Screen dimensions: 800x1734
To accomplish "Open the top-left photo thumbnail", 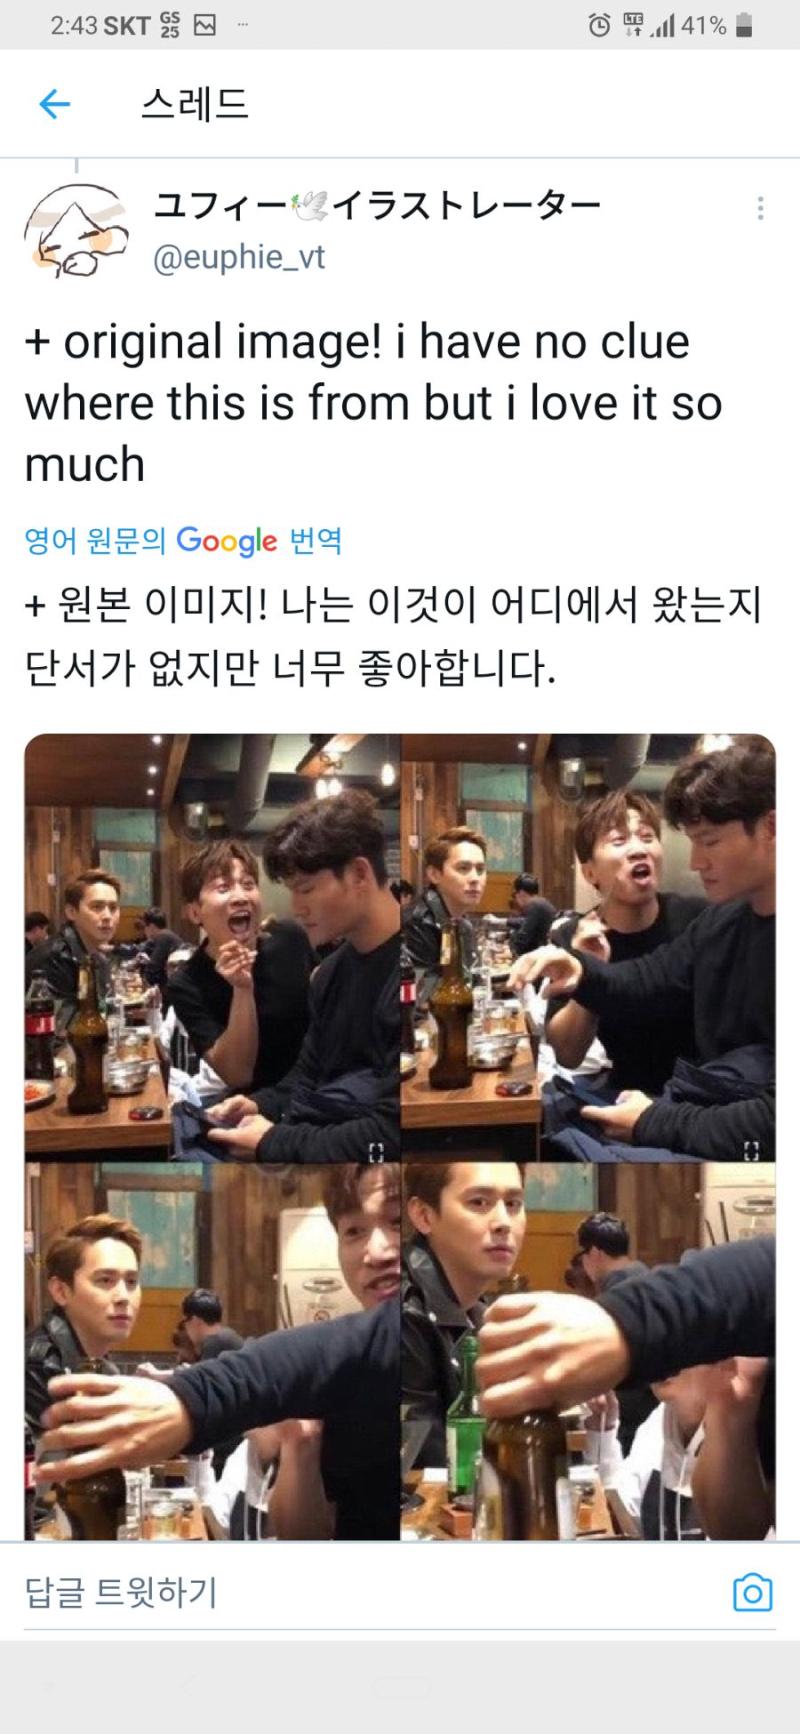I will coord(212,948).
